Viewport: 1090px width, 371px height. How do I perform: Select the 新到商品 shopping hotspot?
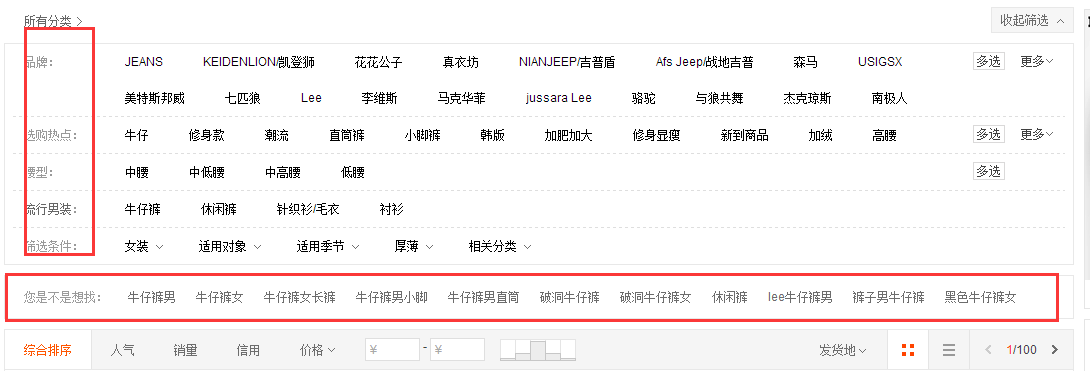coord(745,135)
